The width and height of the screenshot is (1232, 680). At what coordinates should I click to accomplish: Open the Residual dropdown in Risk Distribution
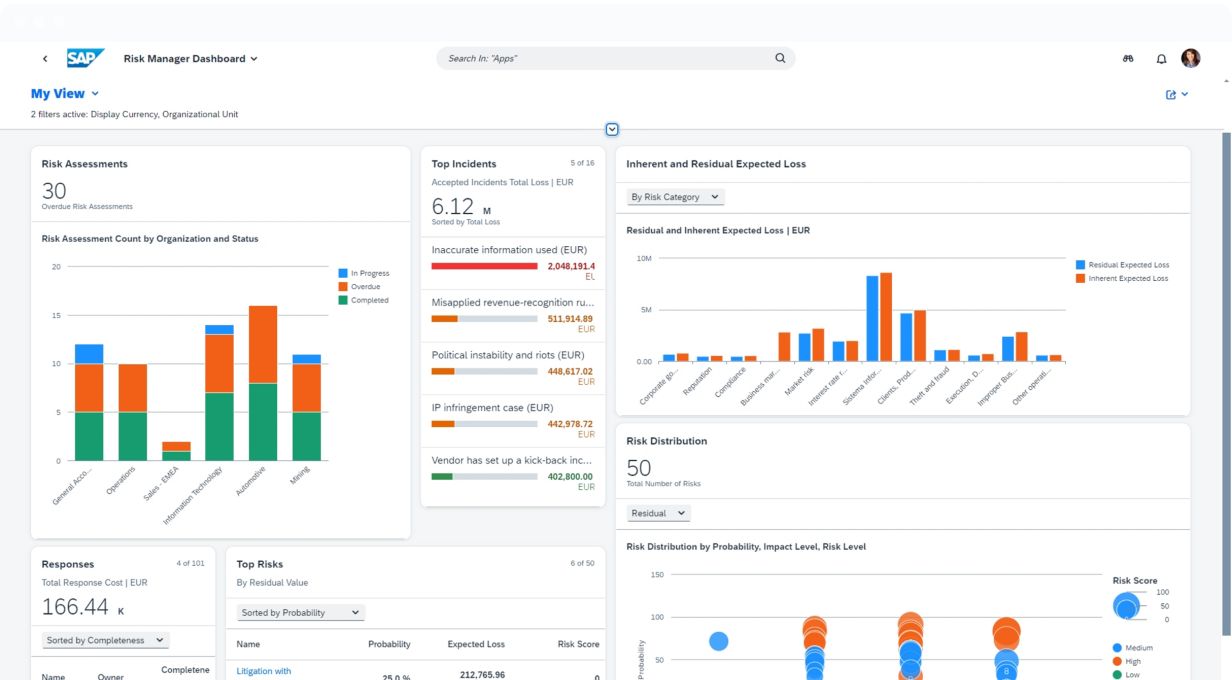click(x=658, y=513)
